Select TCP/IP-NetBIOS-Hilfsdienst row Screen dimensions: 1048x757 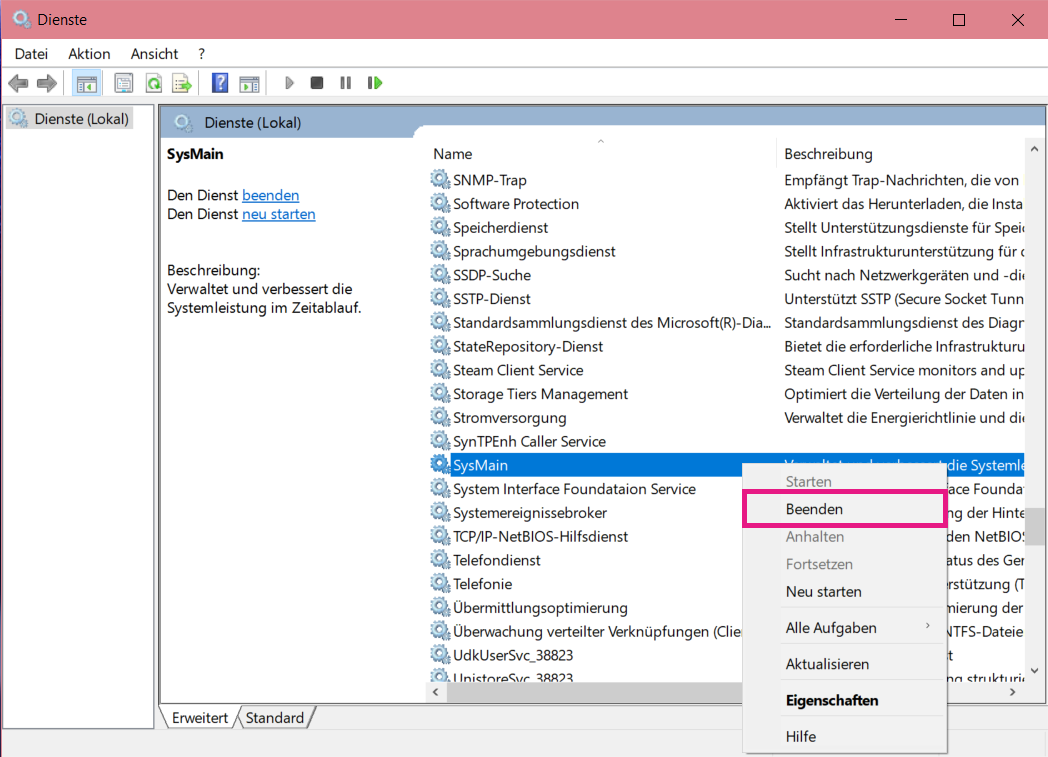(x=585, y=536)
